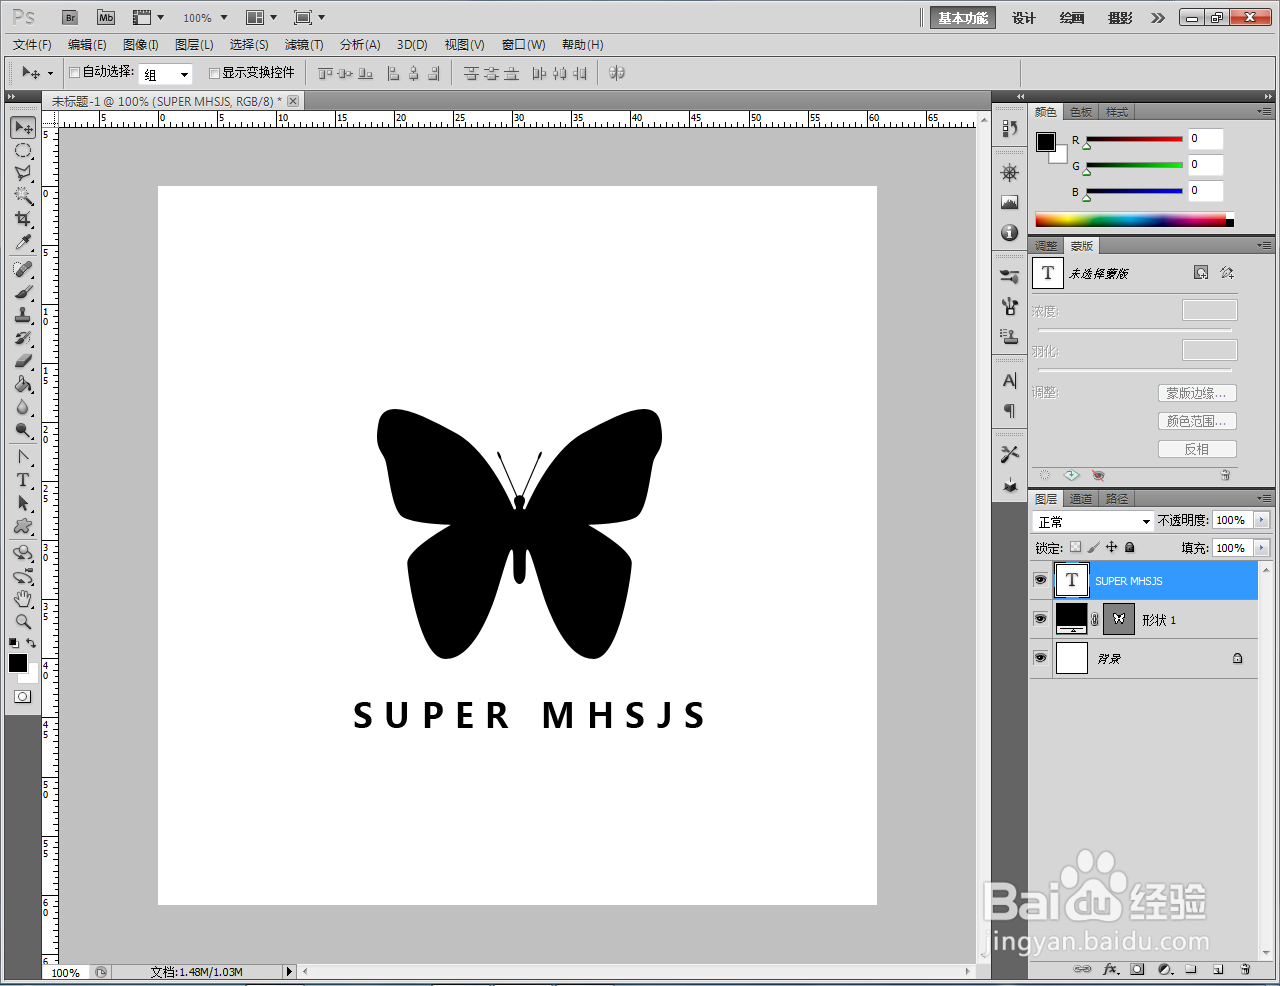The height and width of the screenshot is (986, 1280).
Task: Select the Move tool
Action: [23, 128]
